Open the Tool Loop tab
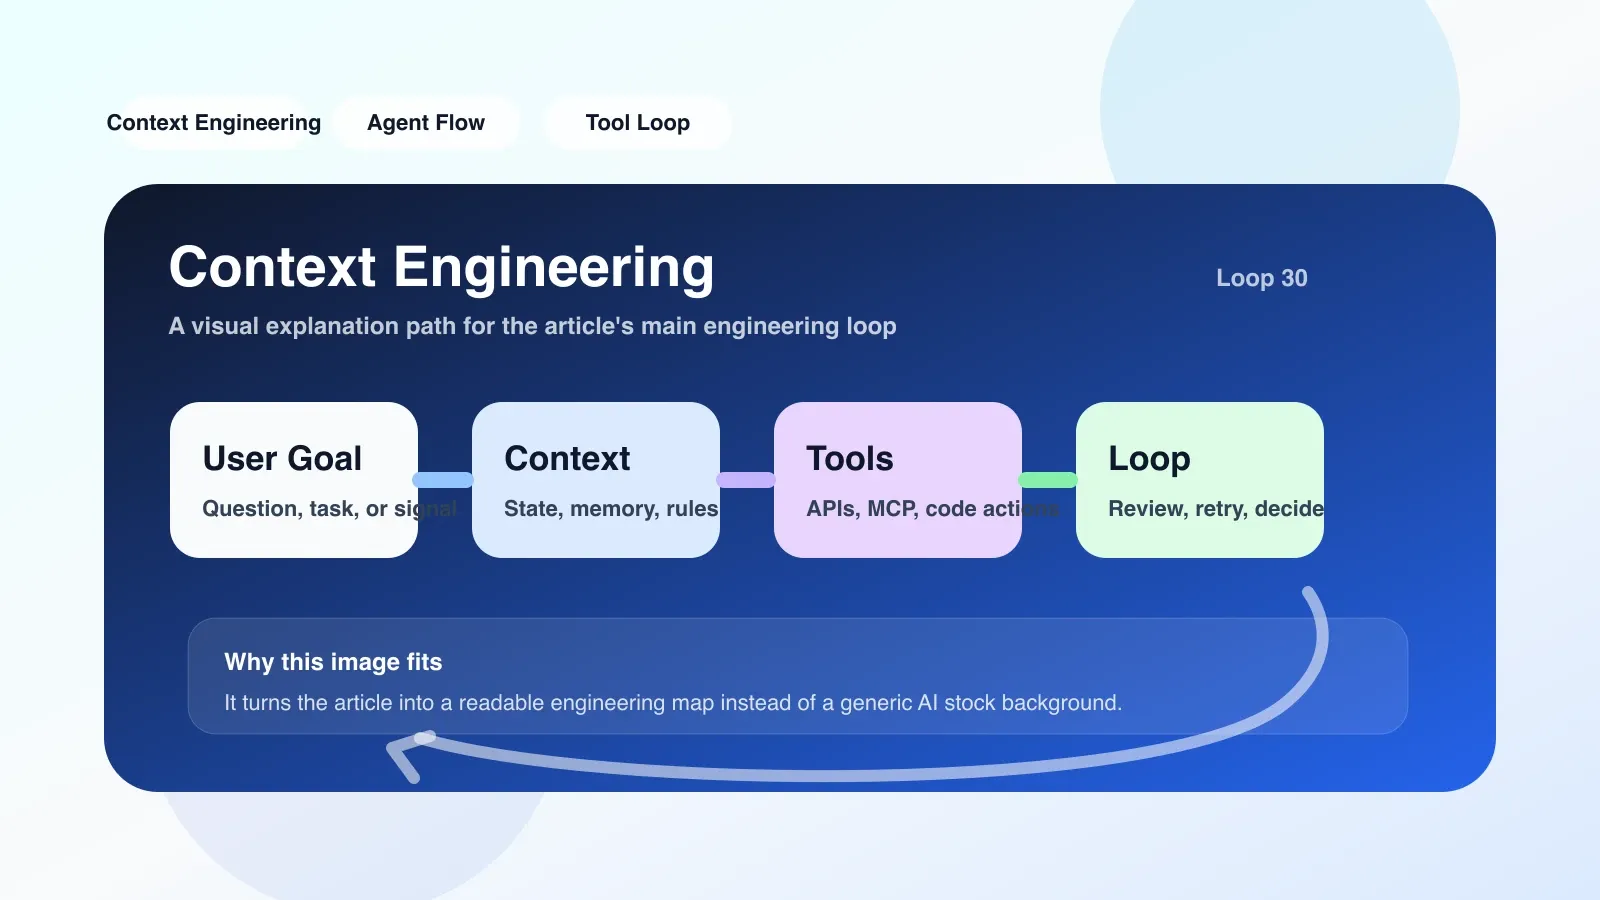This screenshot has width=1600, height=900. point(638,123)
